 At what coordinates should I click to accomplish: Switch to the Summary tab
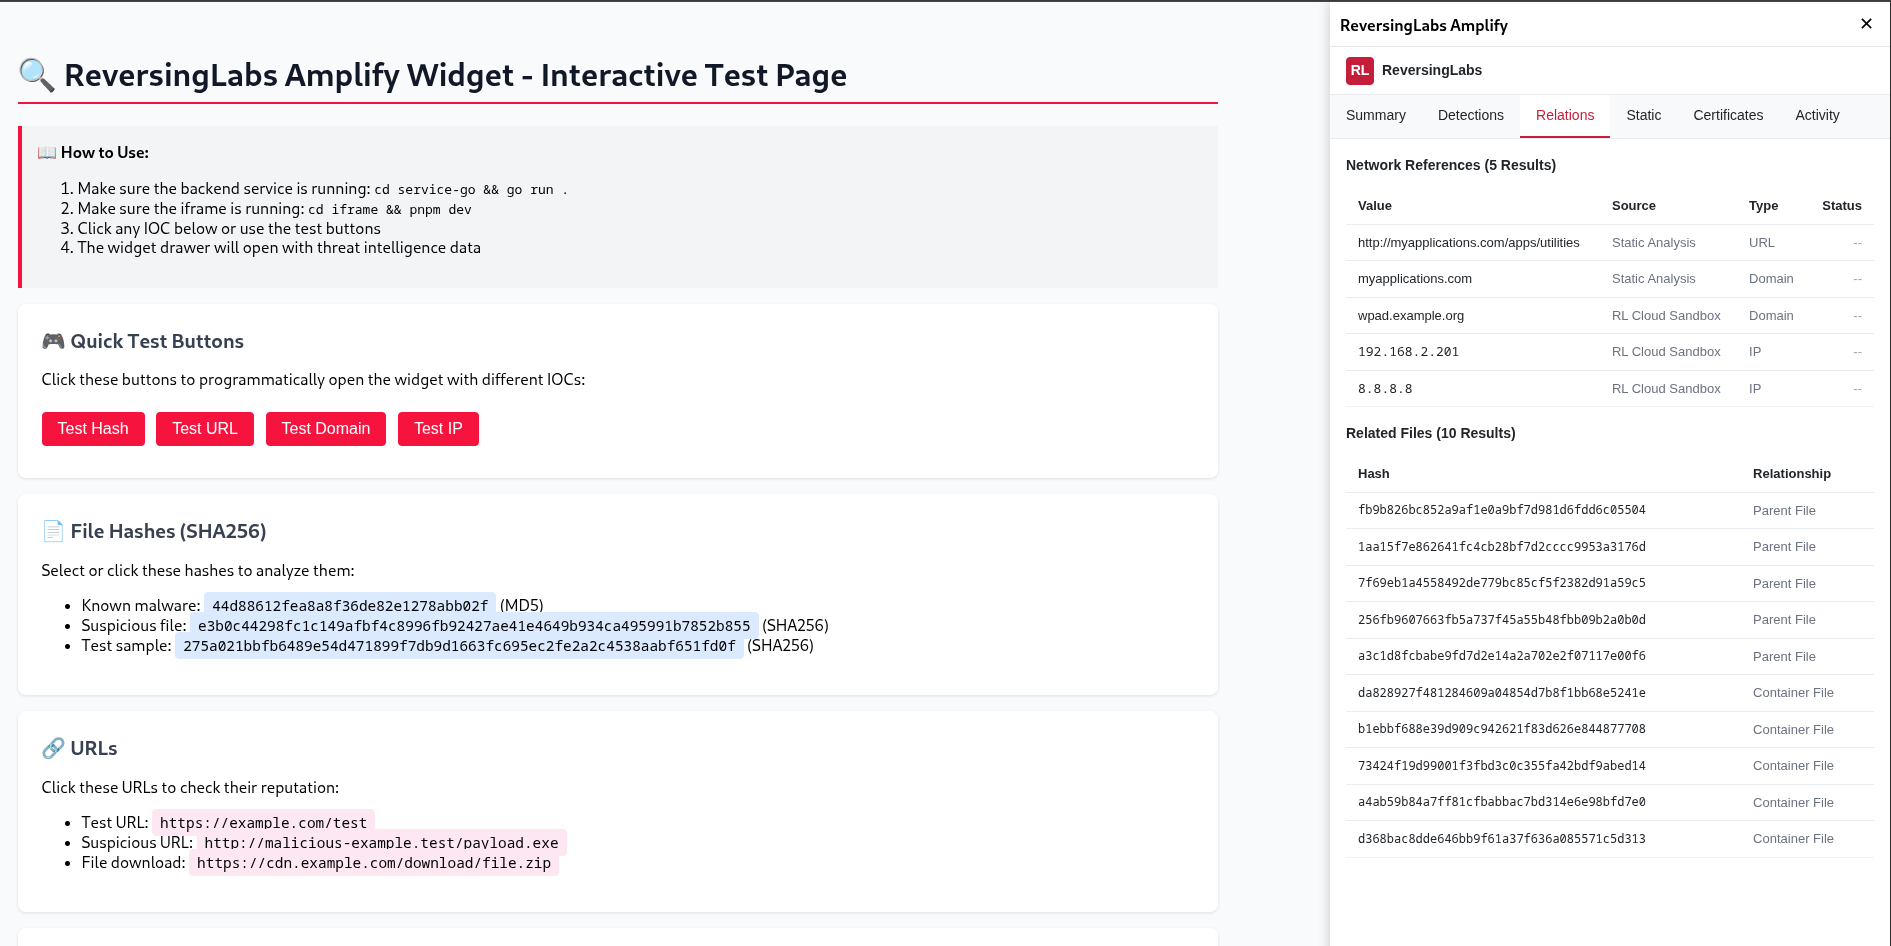tap(1375, 115)
